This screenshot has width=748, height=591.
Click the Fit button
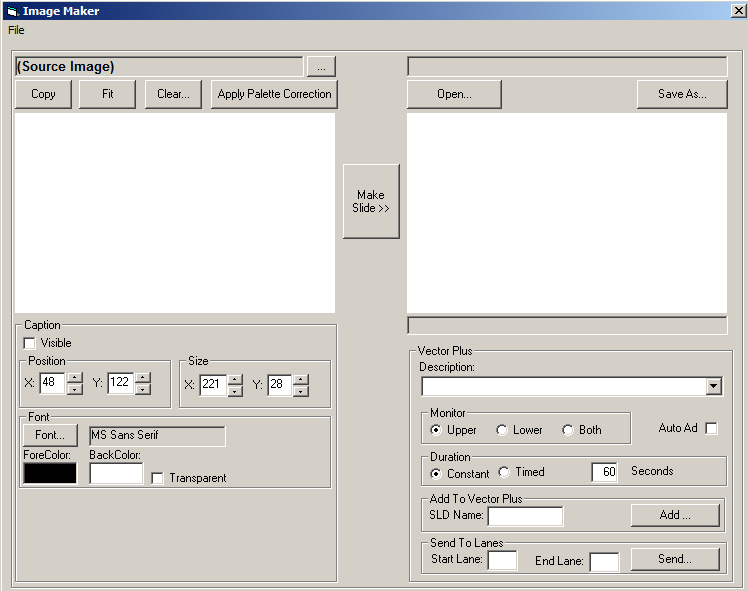pyautogui.click(x=107, y=94)
